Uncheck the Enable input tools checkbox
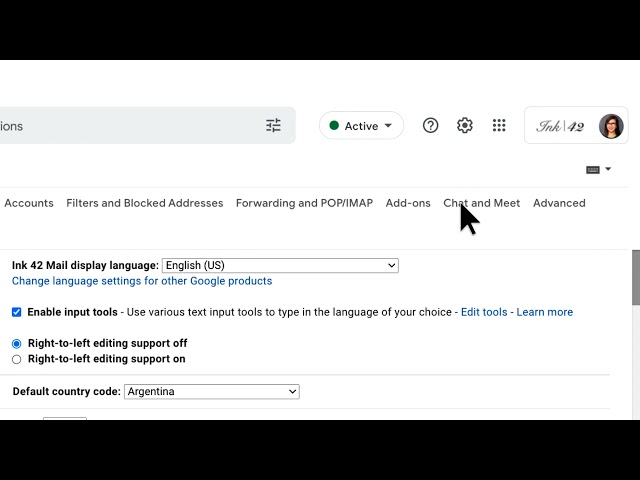This screenshot has height=480, width=640. click(x=17, y=312)
